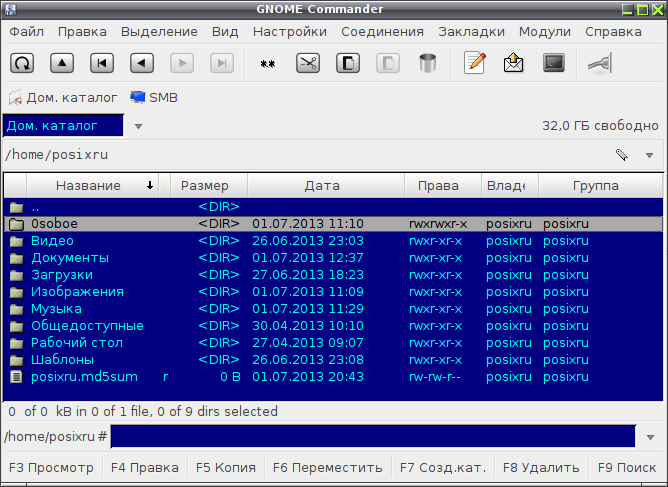Open the Дом. каталог connection button
Image resolution: width=668 pixels, height=487 pixels.
click(x=63, y=98)
